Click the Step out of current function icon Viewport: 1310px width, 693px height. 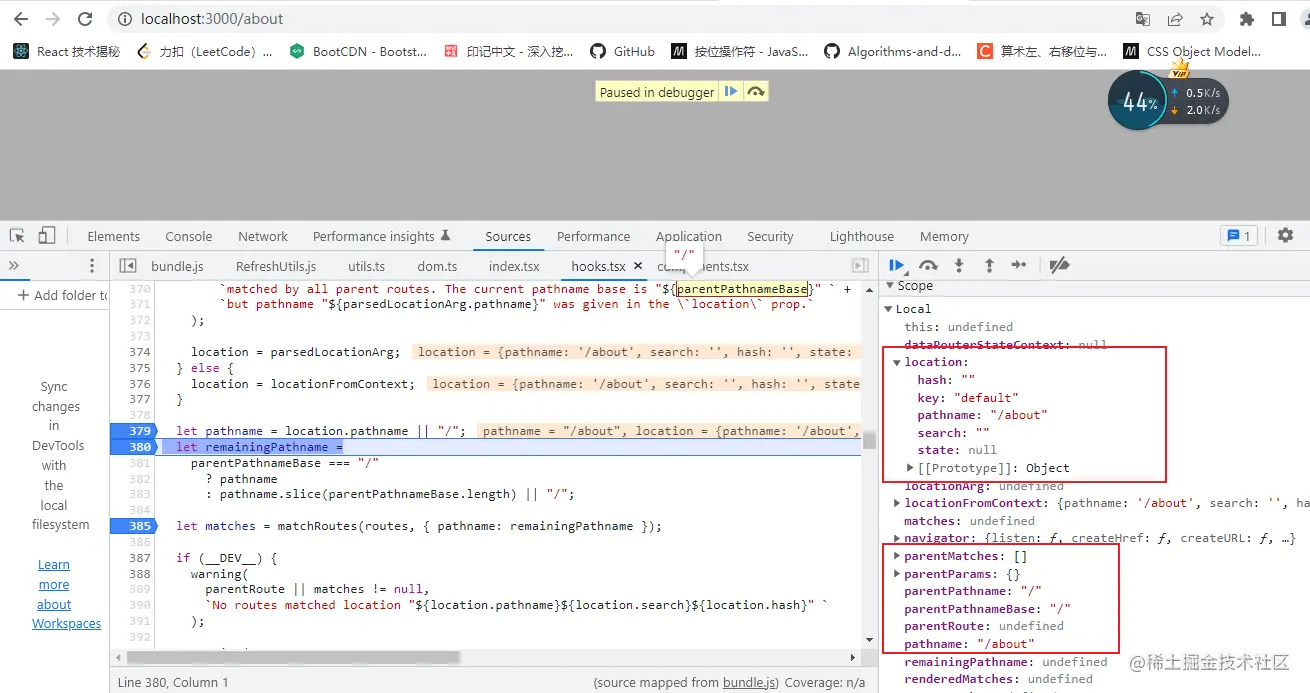tap(988, 265)
